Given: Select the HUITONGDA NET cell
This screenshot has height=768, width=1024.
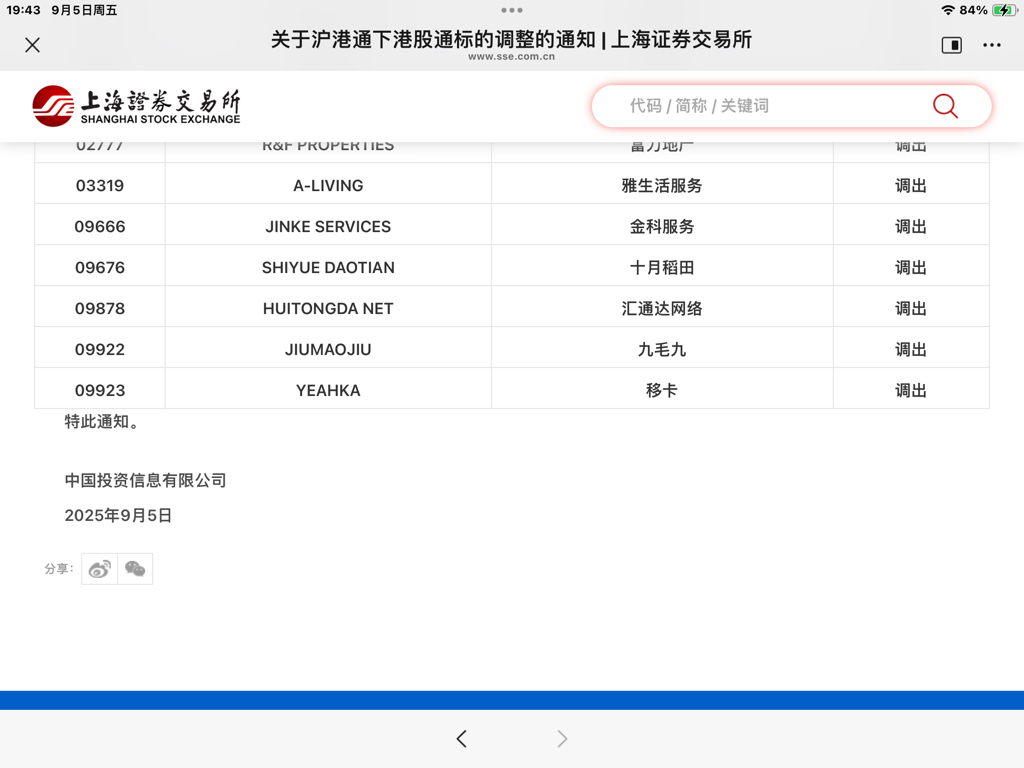Looking at the screenshot, I should [x=328, y=308].
